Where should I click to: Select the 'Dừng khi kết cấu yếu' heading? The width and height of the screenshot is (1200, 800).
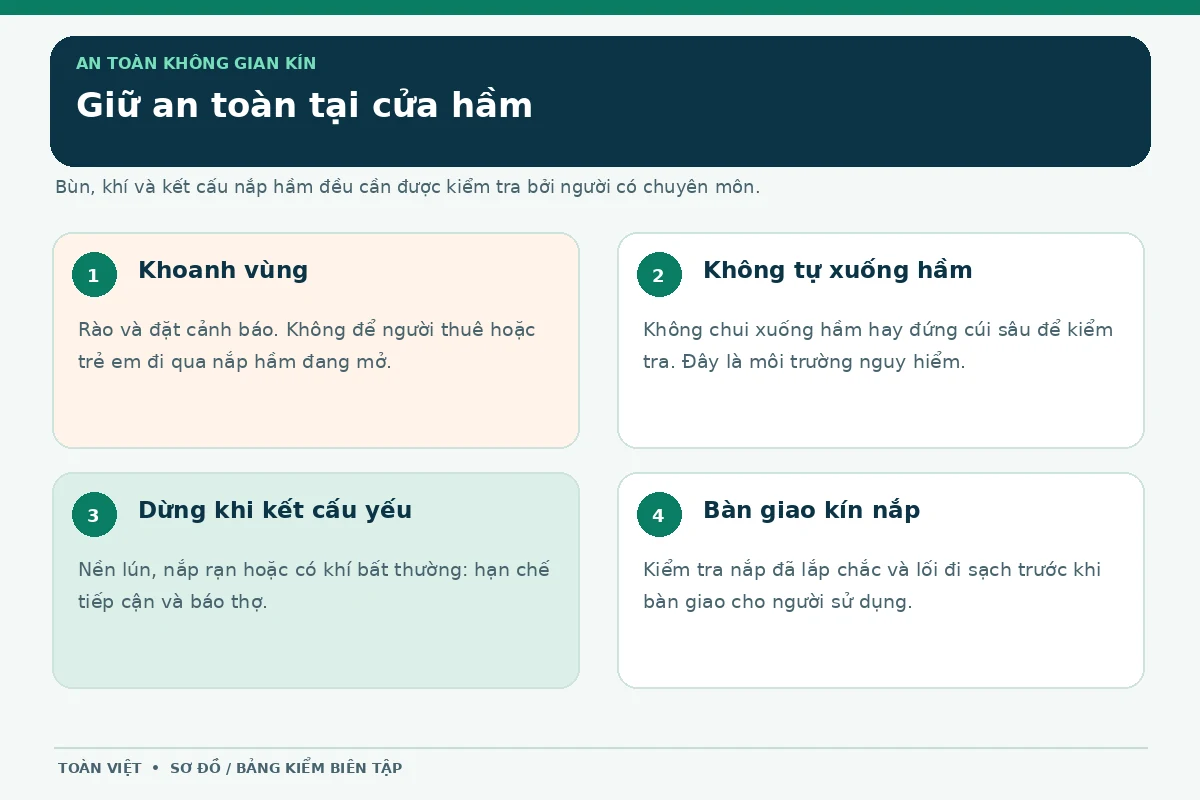click(x=275, y=510)
